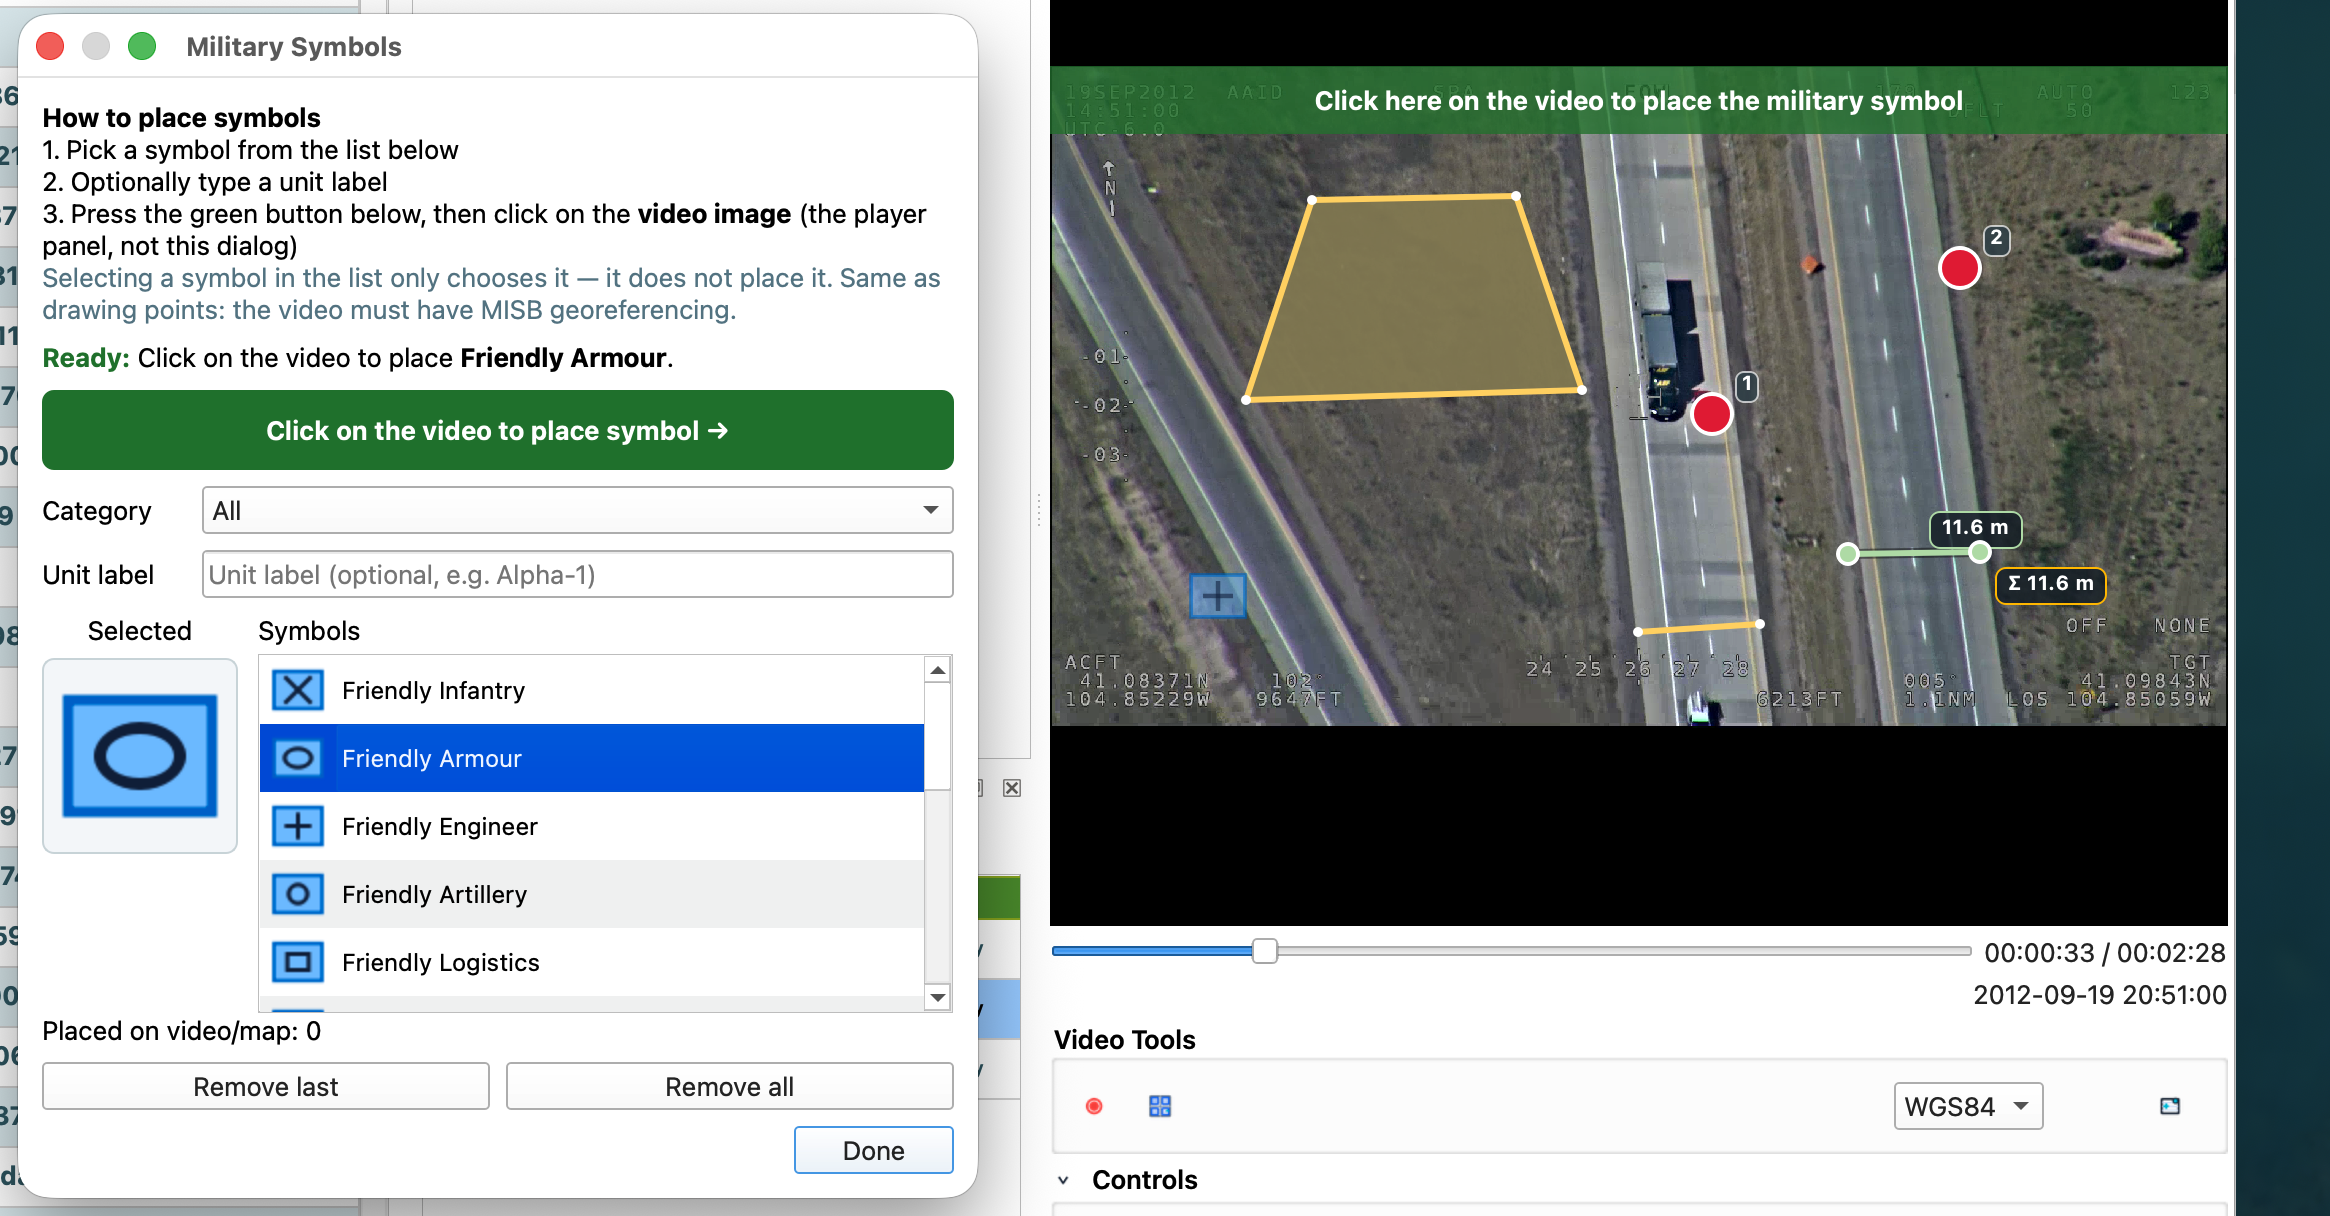2330x1216 pixels.
Task: Close the Military Symbols dialog
Action: point(50,46)
